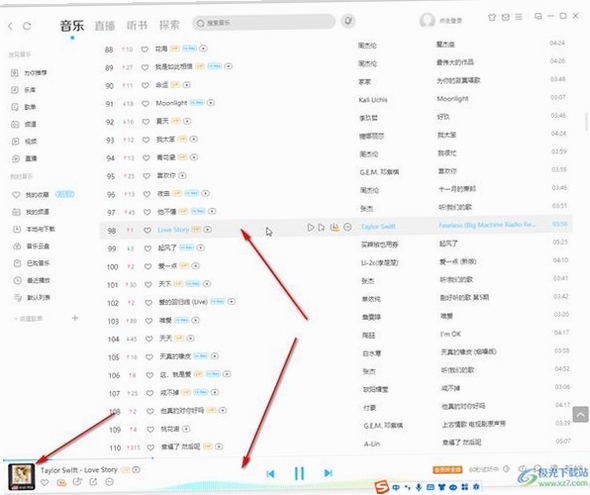Toggle heart for song 98 Love Story
The image size is (590, 495).
(x=148, y=230)
